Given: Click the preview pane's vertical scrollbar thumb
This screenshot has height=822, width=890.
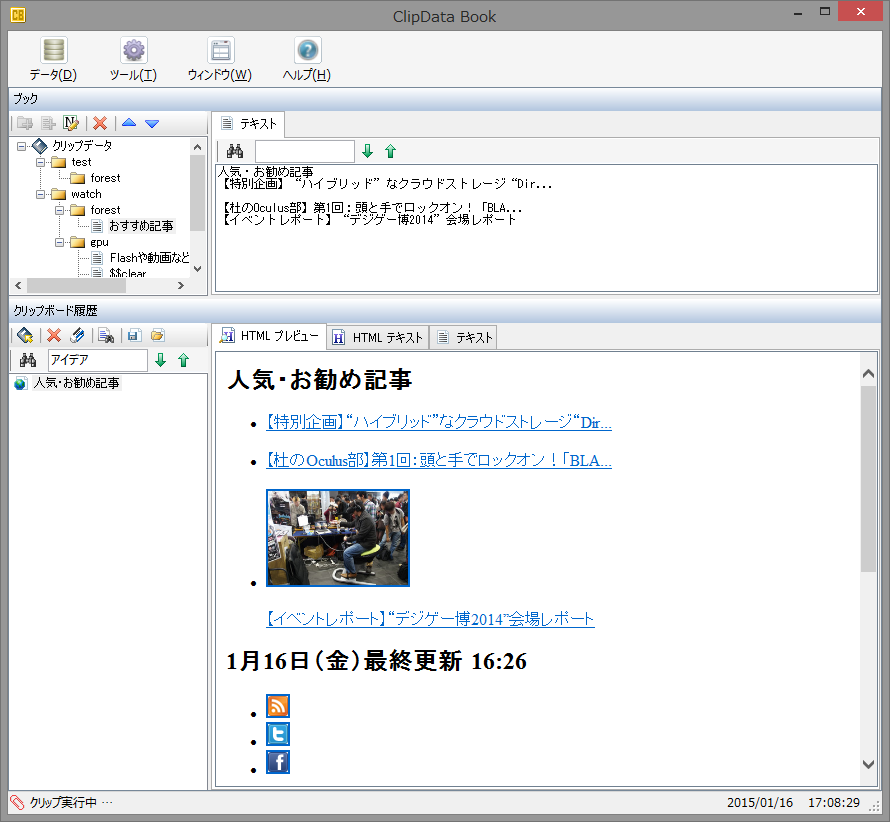Looking at the screenshot, I should (x=868, y=479).
